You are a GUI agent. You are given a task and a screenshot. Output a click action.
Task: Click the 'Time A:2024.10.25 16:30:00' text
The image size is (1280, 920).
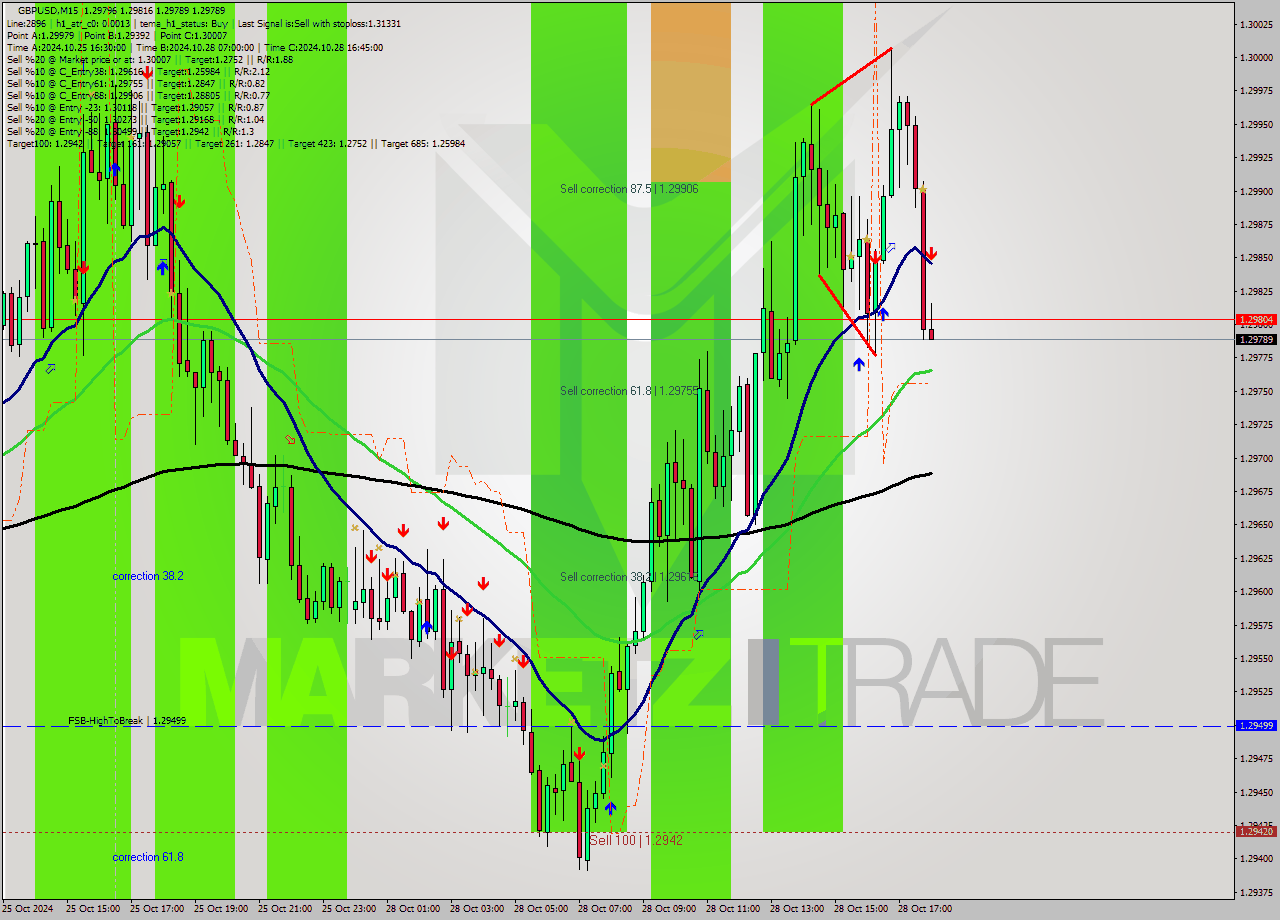coord(66,47)
